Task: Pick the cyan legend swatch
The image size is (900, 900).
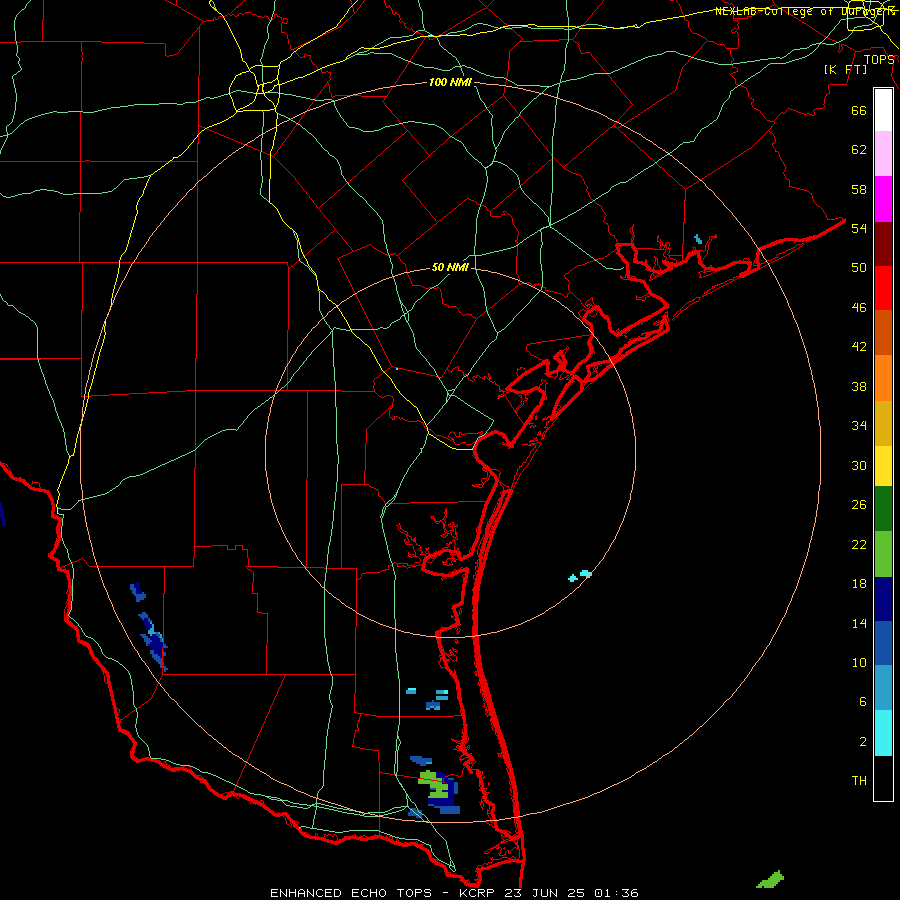Action: point(883,733)
